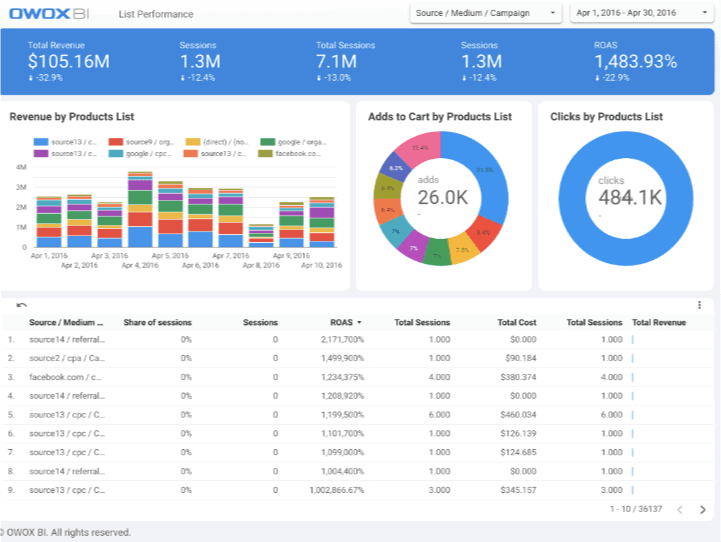Click ROAS value 1,002,866.67%

tap(337, 490)
